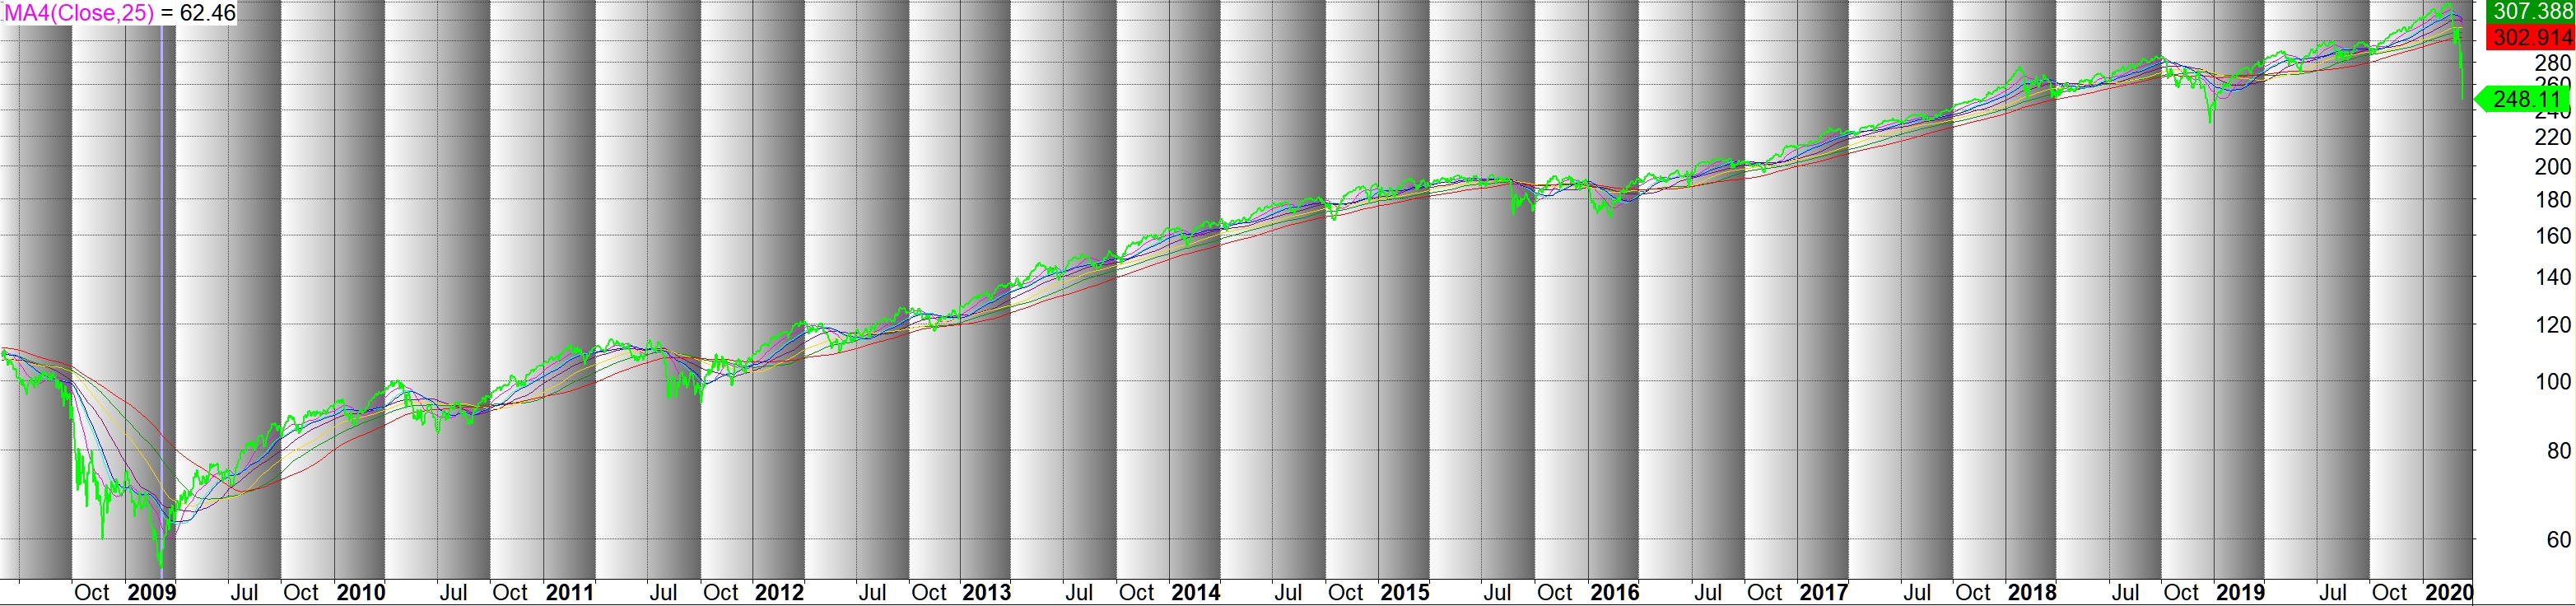
Task: Click the 280 price axis label
Action: [2551, 63]
